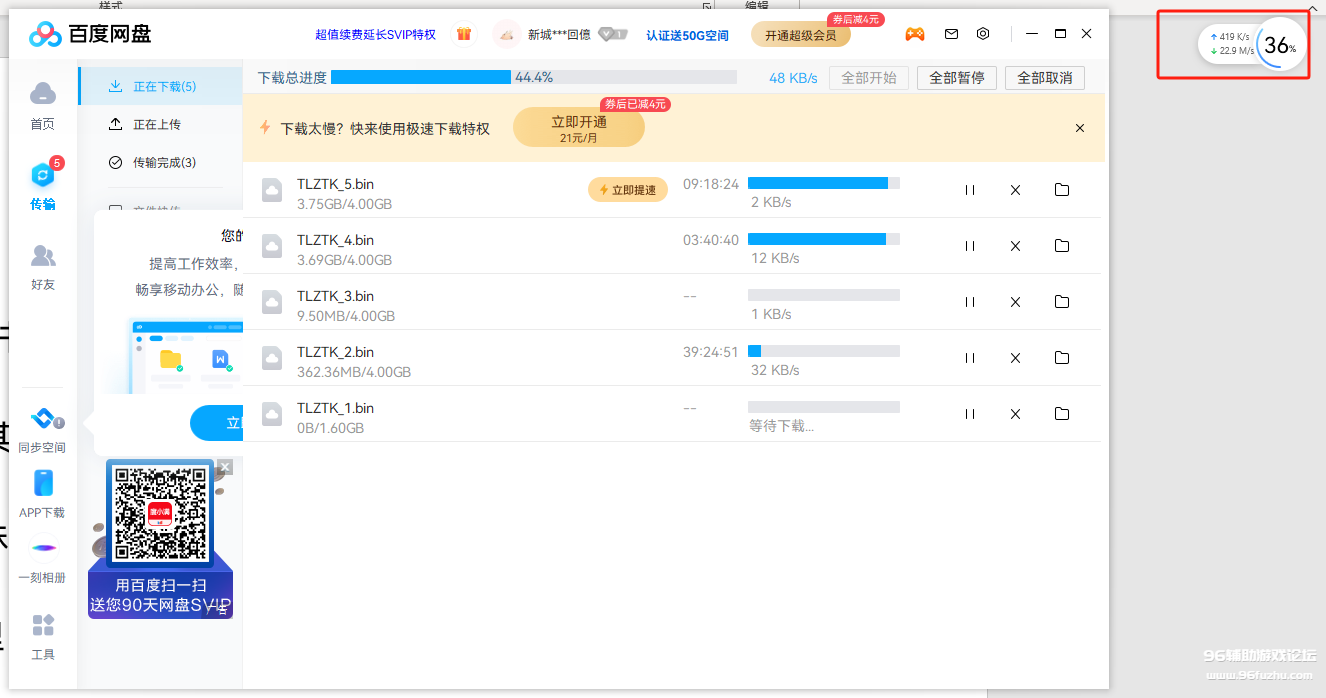Cancel the TLZTK_1.bin download
The image size is (1326, 698).
pyautogui.click(x=1015, y=414)
